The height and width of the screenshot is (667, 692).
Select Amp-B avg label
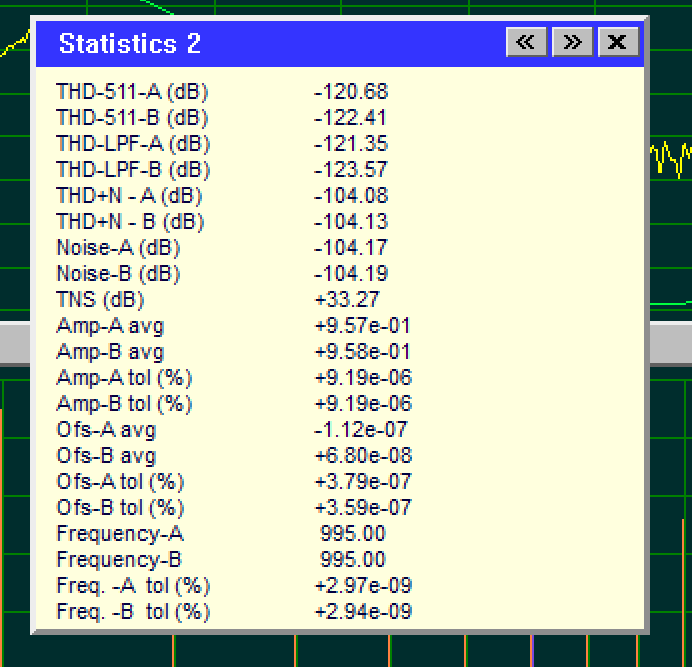pyautogui.click(x=110, y=352)
